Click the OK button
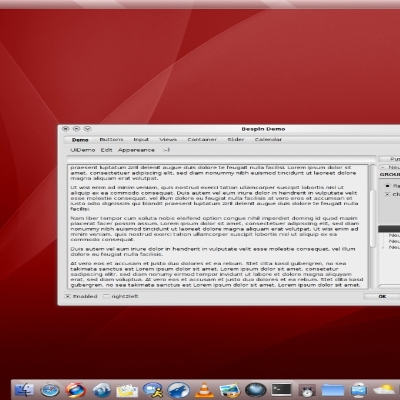The image size is (400, 400). coord(382,296)
